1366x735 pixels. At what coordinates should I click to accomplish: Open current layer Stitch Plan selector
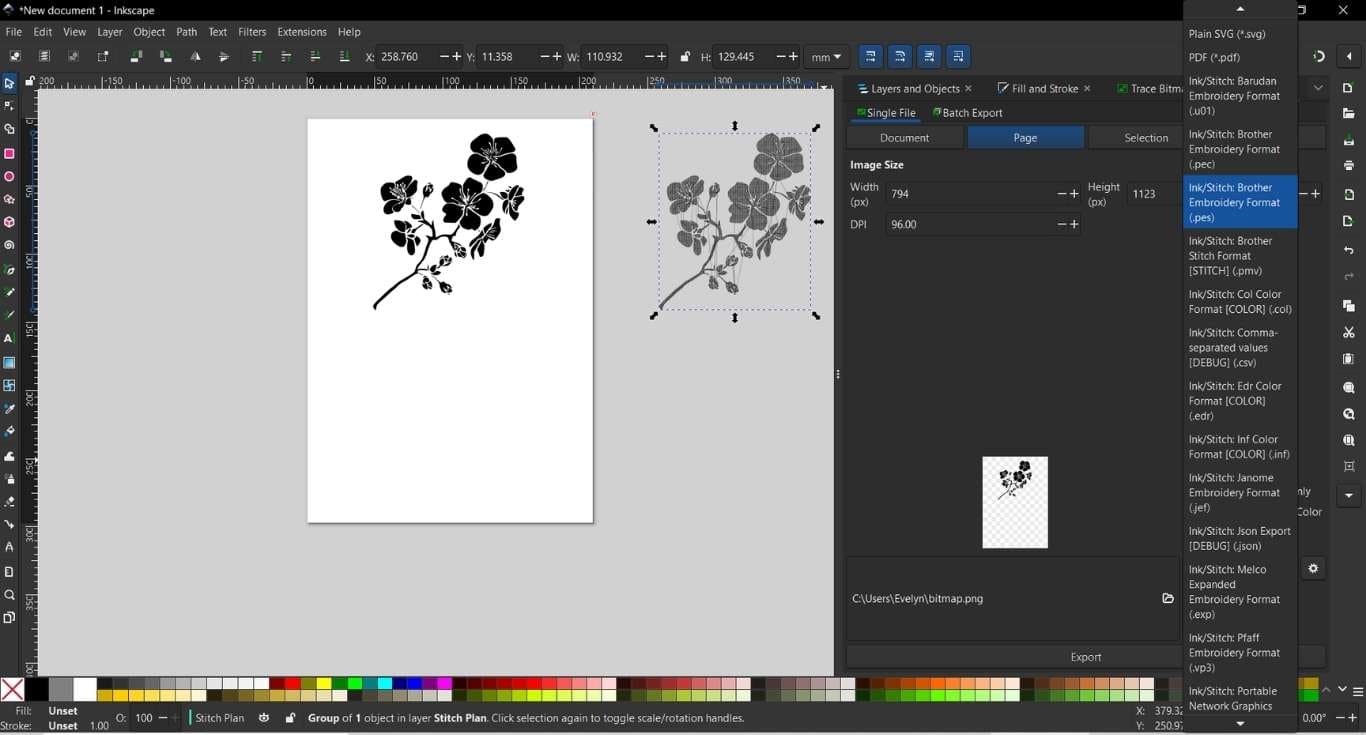pyautogui.click(x=219, y=718)
